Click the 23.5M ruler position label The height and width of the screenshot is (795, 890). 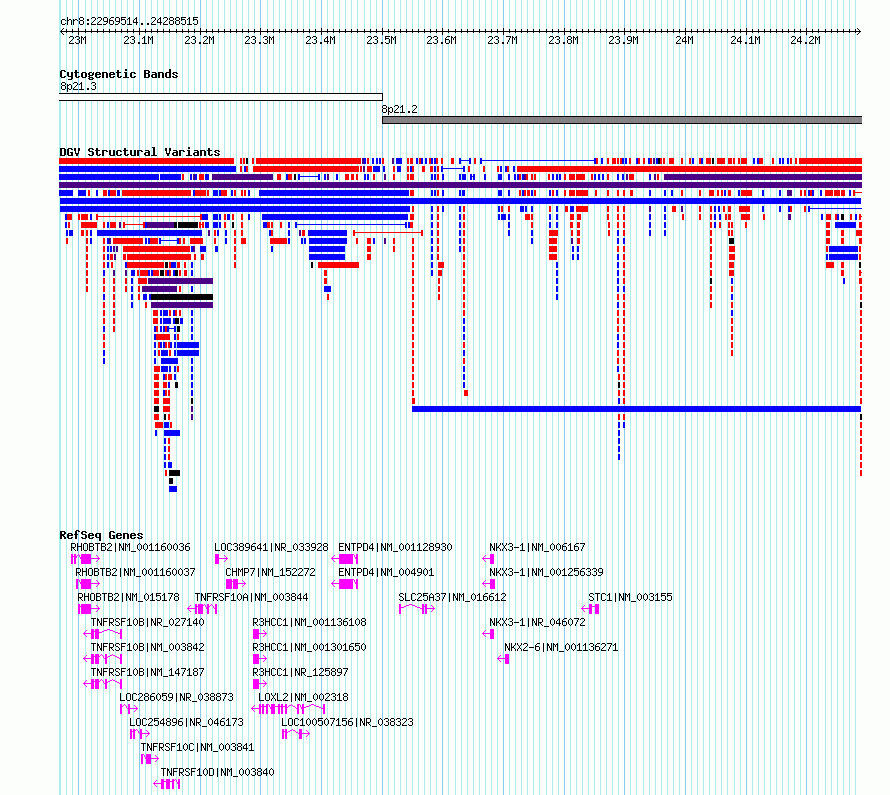(381, 40)
